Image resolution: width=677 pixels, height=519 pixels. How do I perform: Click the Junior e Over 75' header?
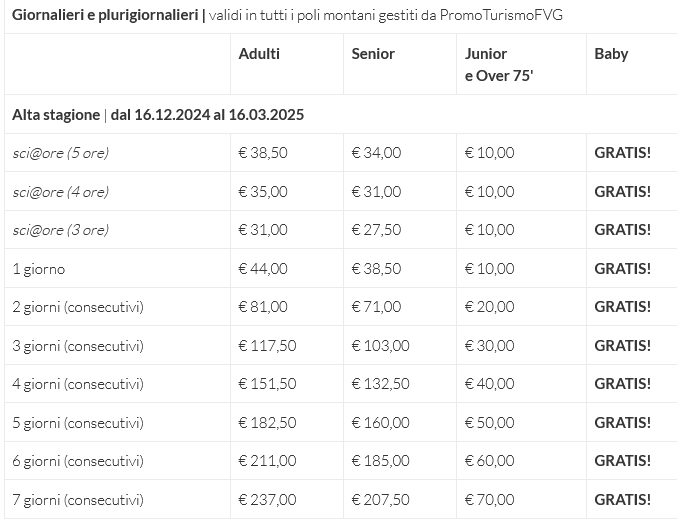tap(499, 65)
